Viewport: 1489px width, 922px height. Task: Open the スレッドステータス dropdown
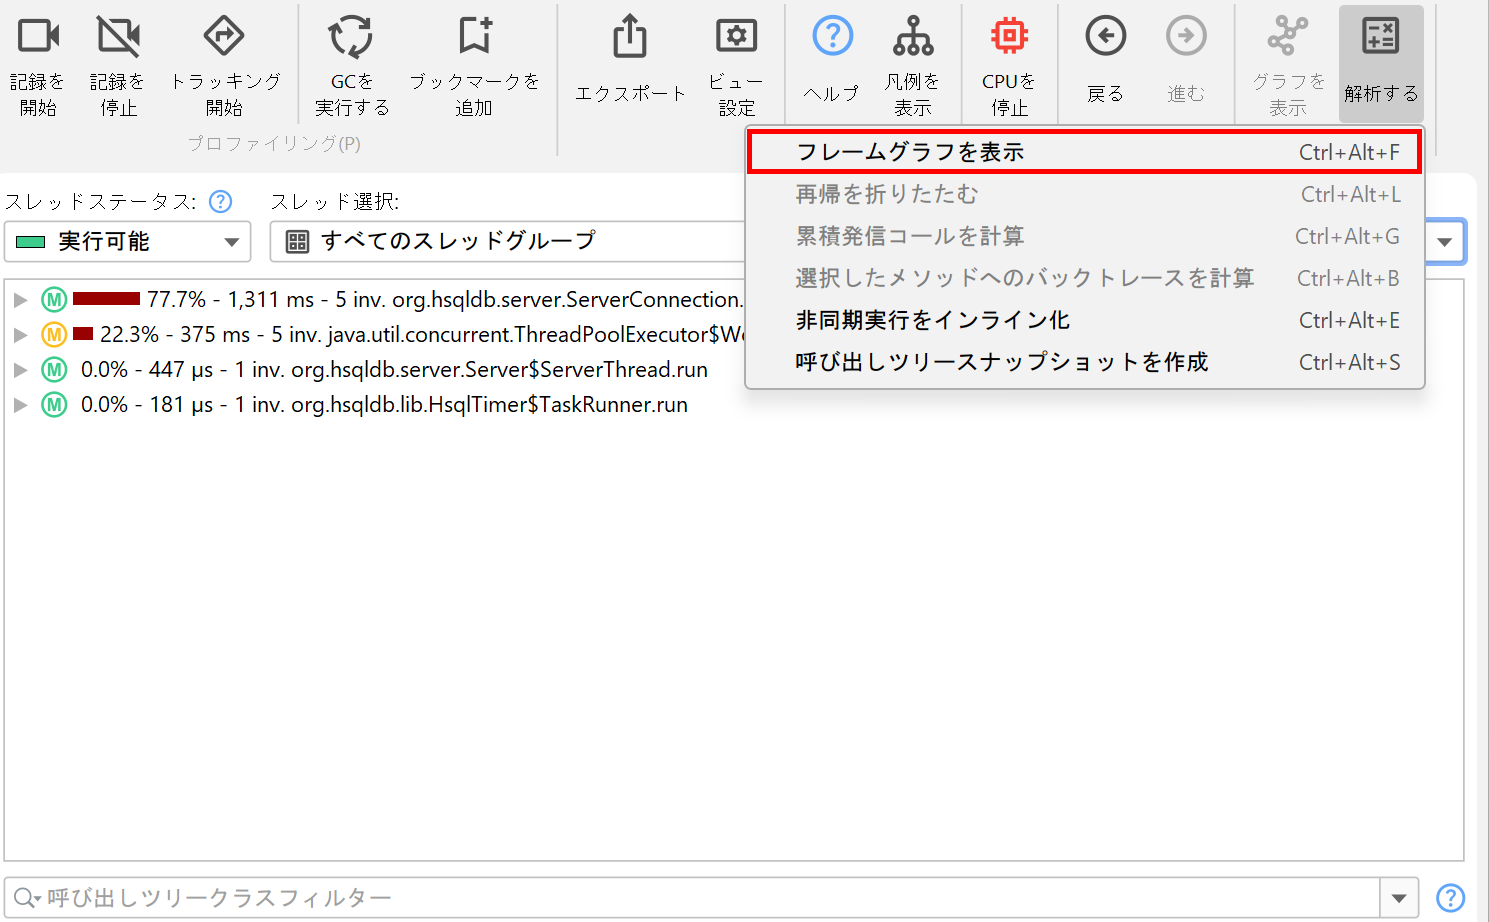coord(127,242)
